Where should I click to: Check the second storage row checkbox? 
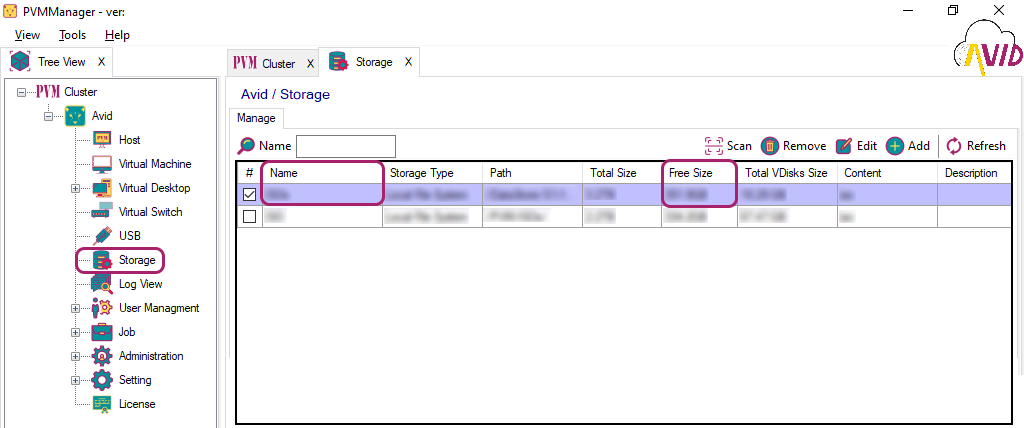coord(249,216)
